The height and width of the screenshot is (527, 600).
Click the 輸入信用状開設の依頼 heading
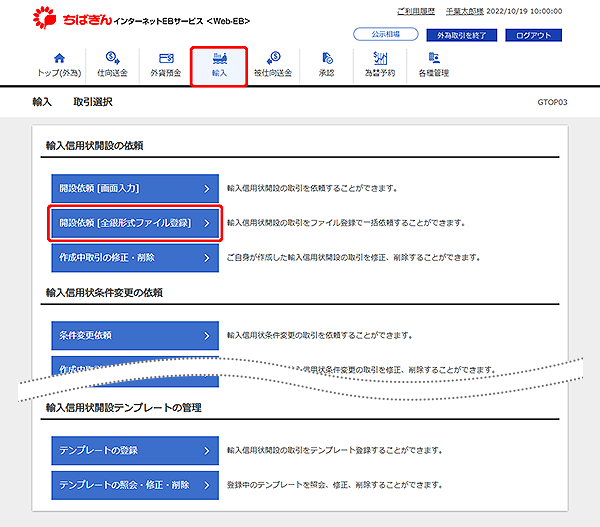coord(95,145)
